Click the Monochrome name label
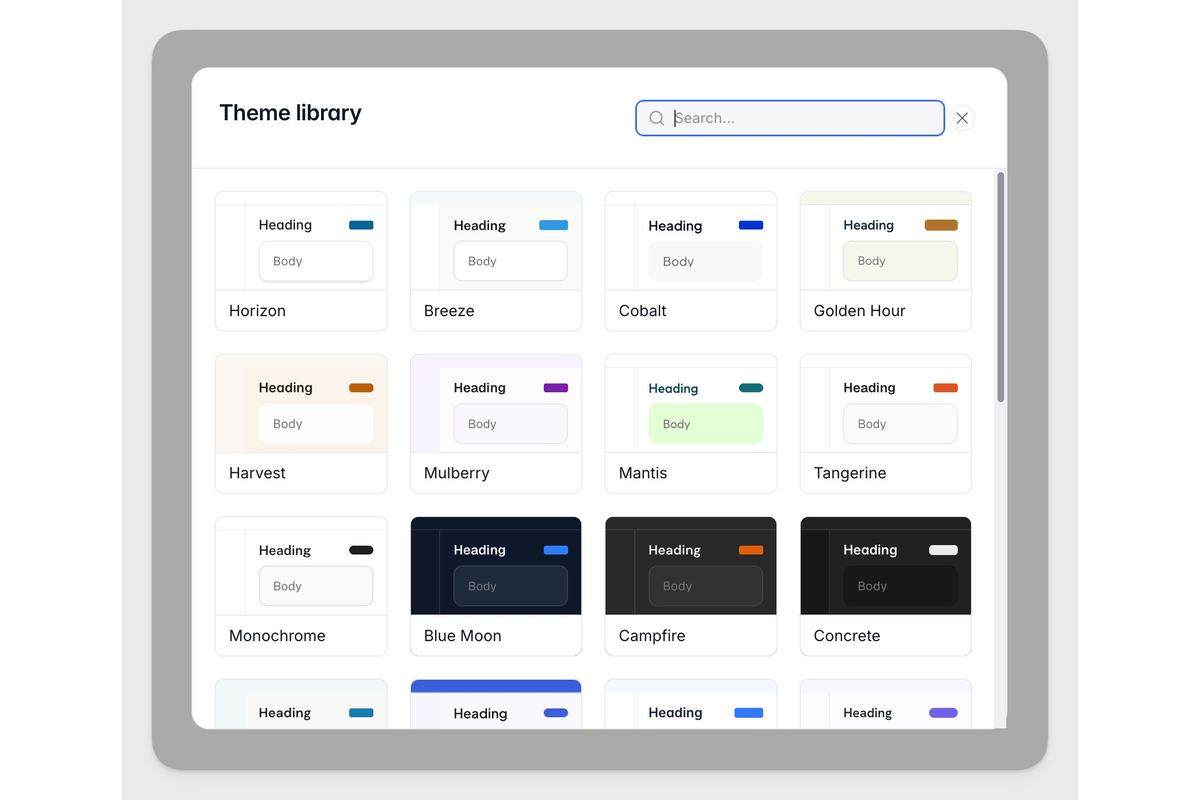Viewport: 1200px width, 800px height. click(x=277, y=636)
